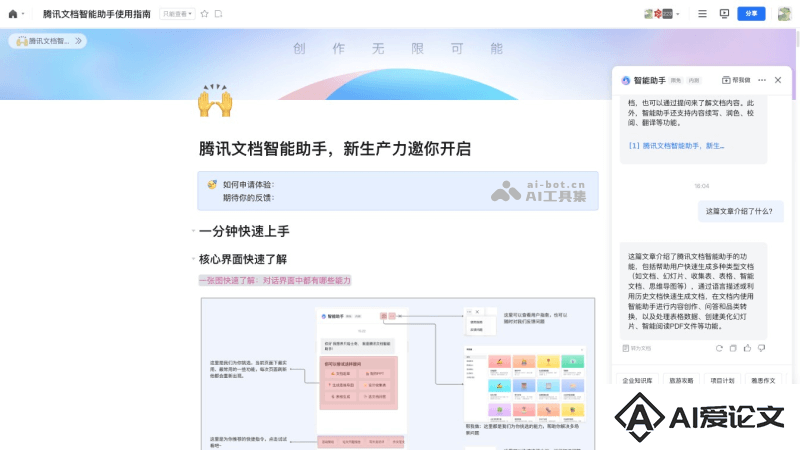Click the user message 这篇文章介绍了什么?
Image resolution: width=800 pixels, height=450 pixels.
coord(739,211)
